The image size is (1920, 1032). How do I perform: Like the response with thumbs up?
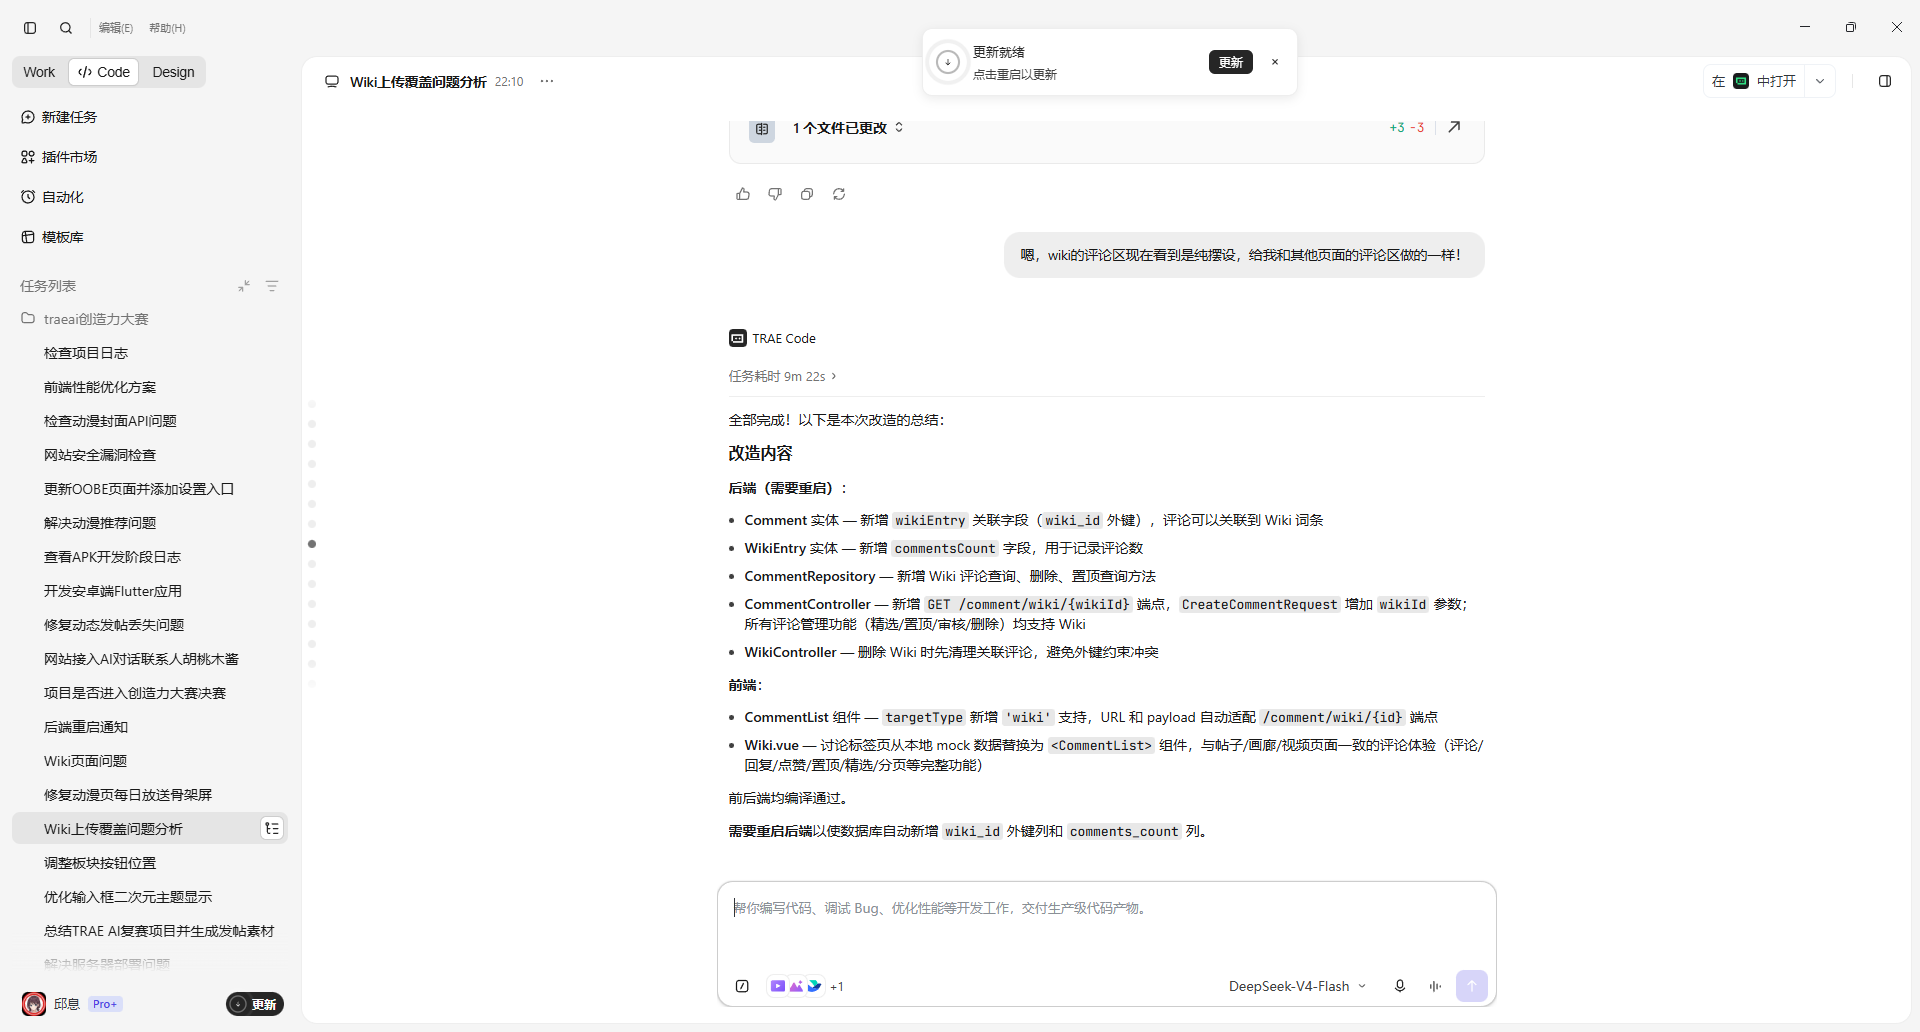(743, 194)
